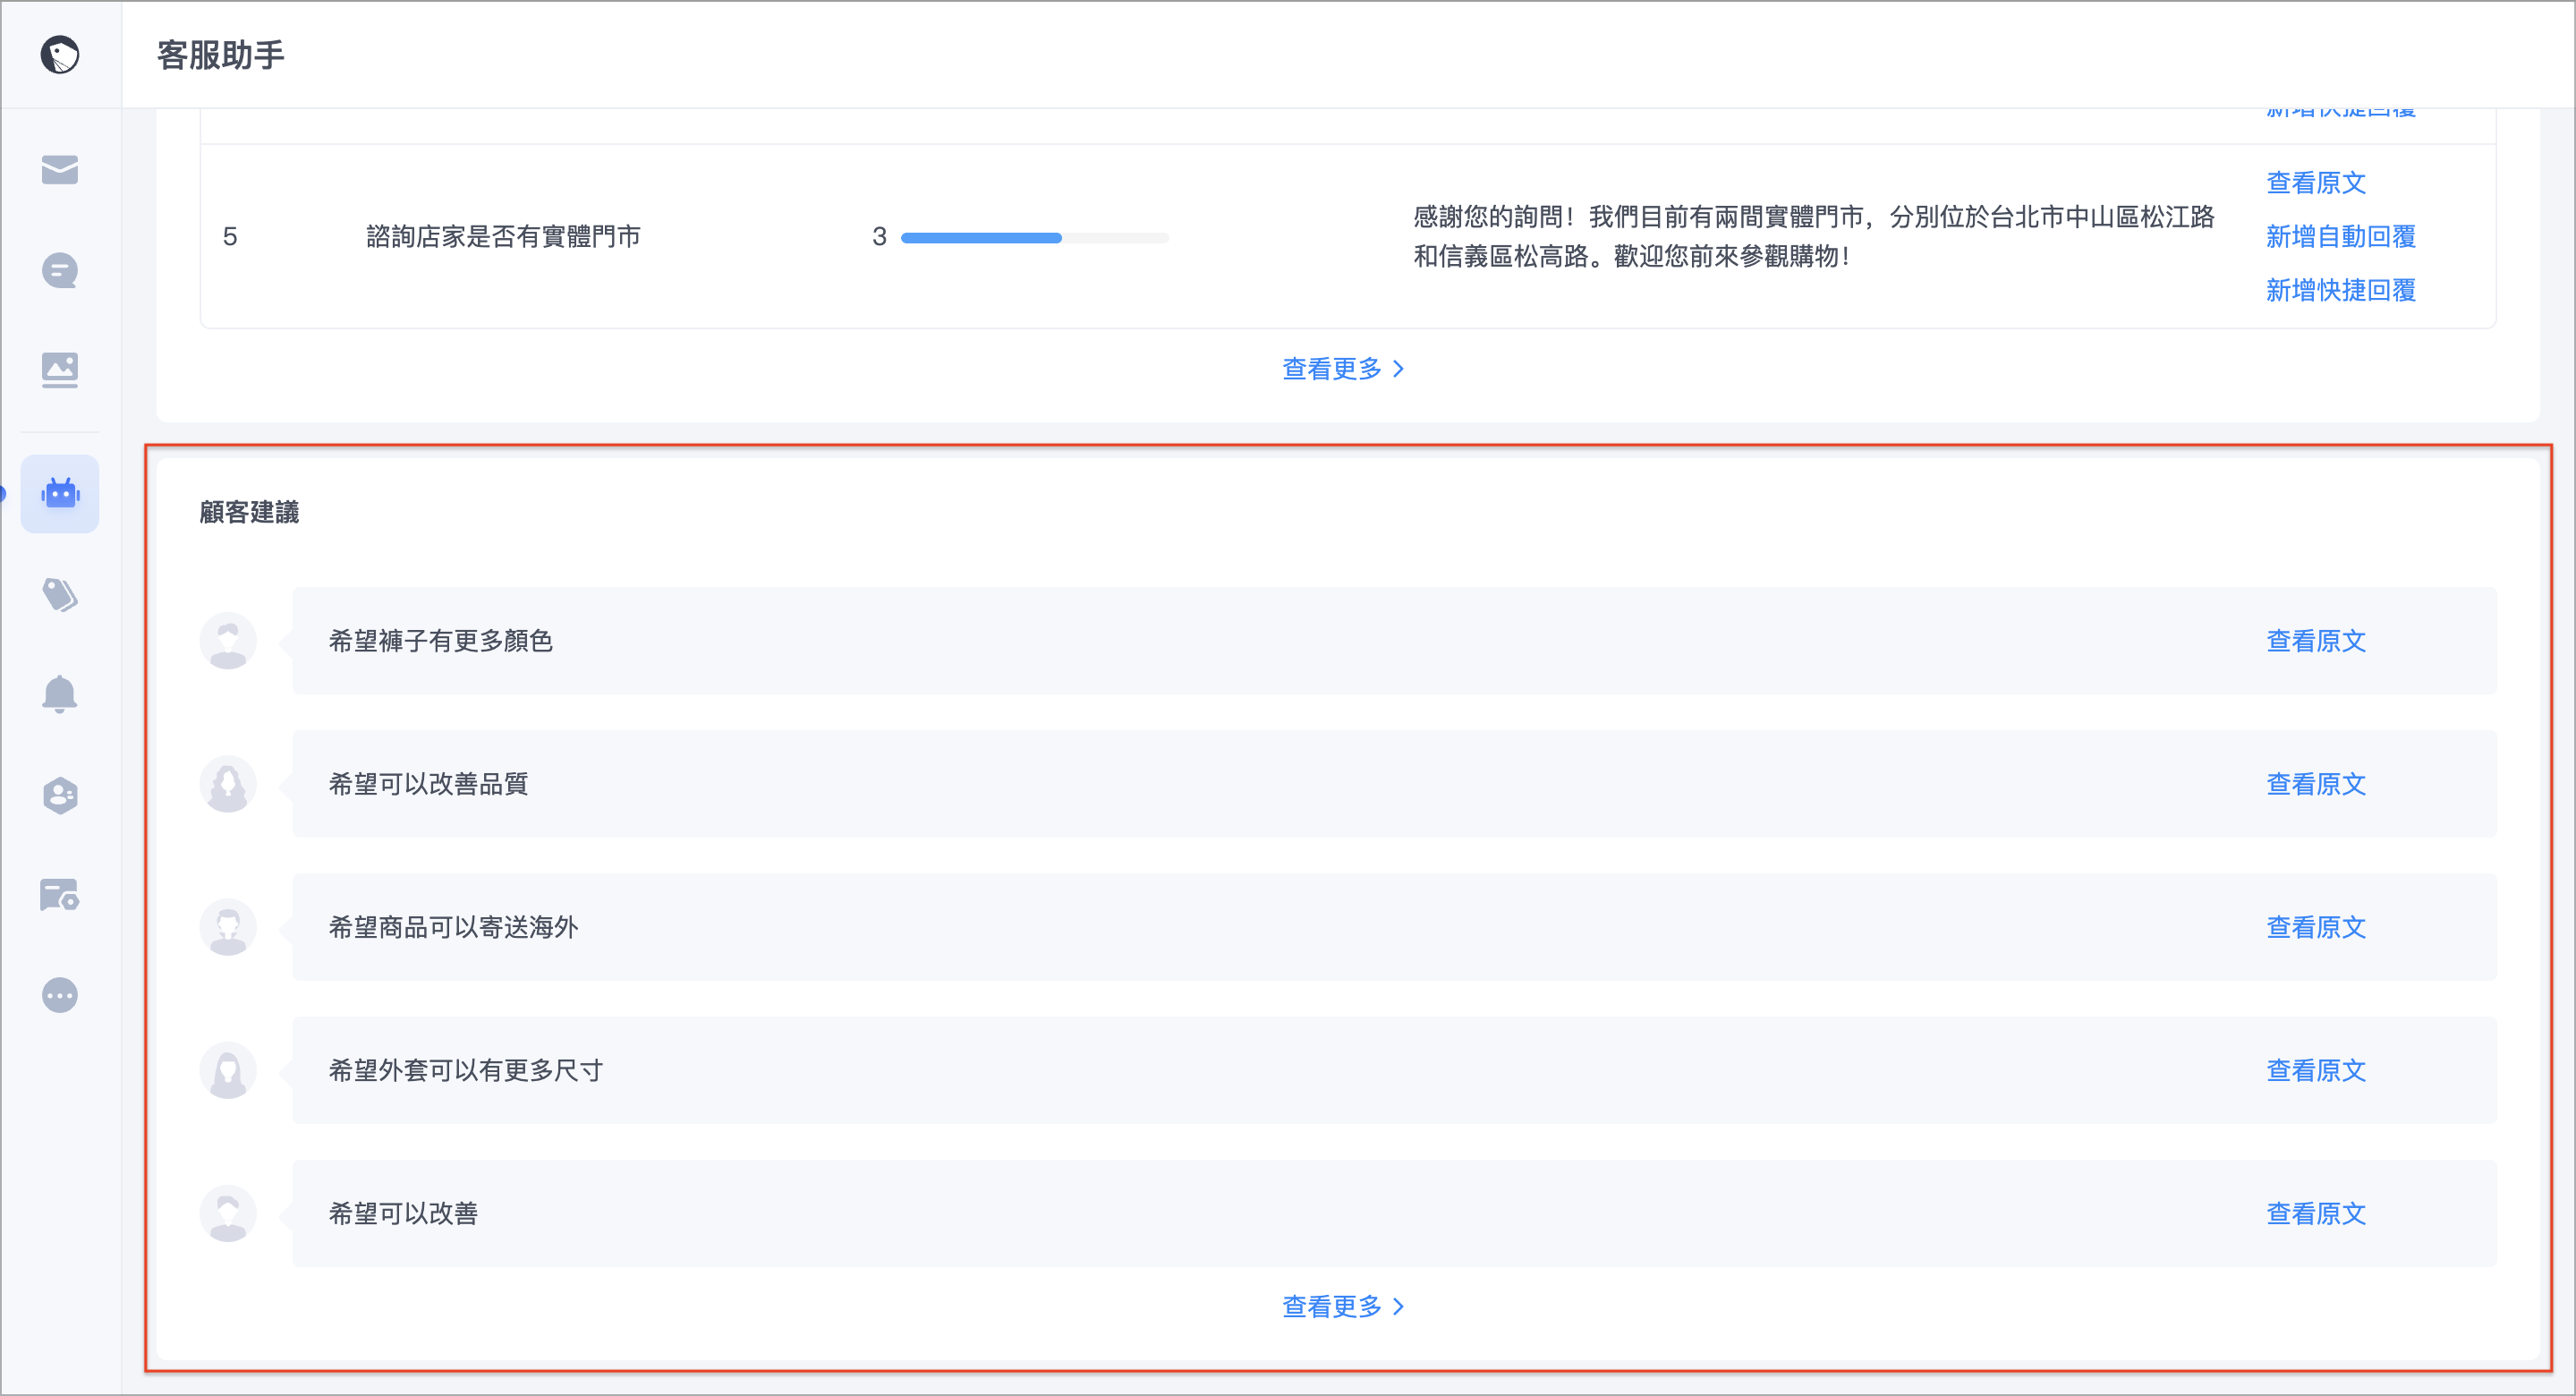Open the tags sidebar icon
This screenshot has height=1396, width=2576.
60,595
